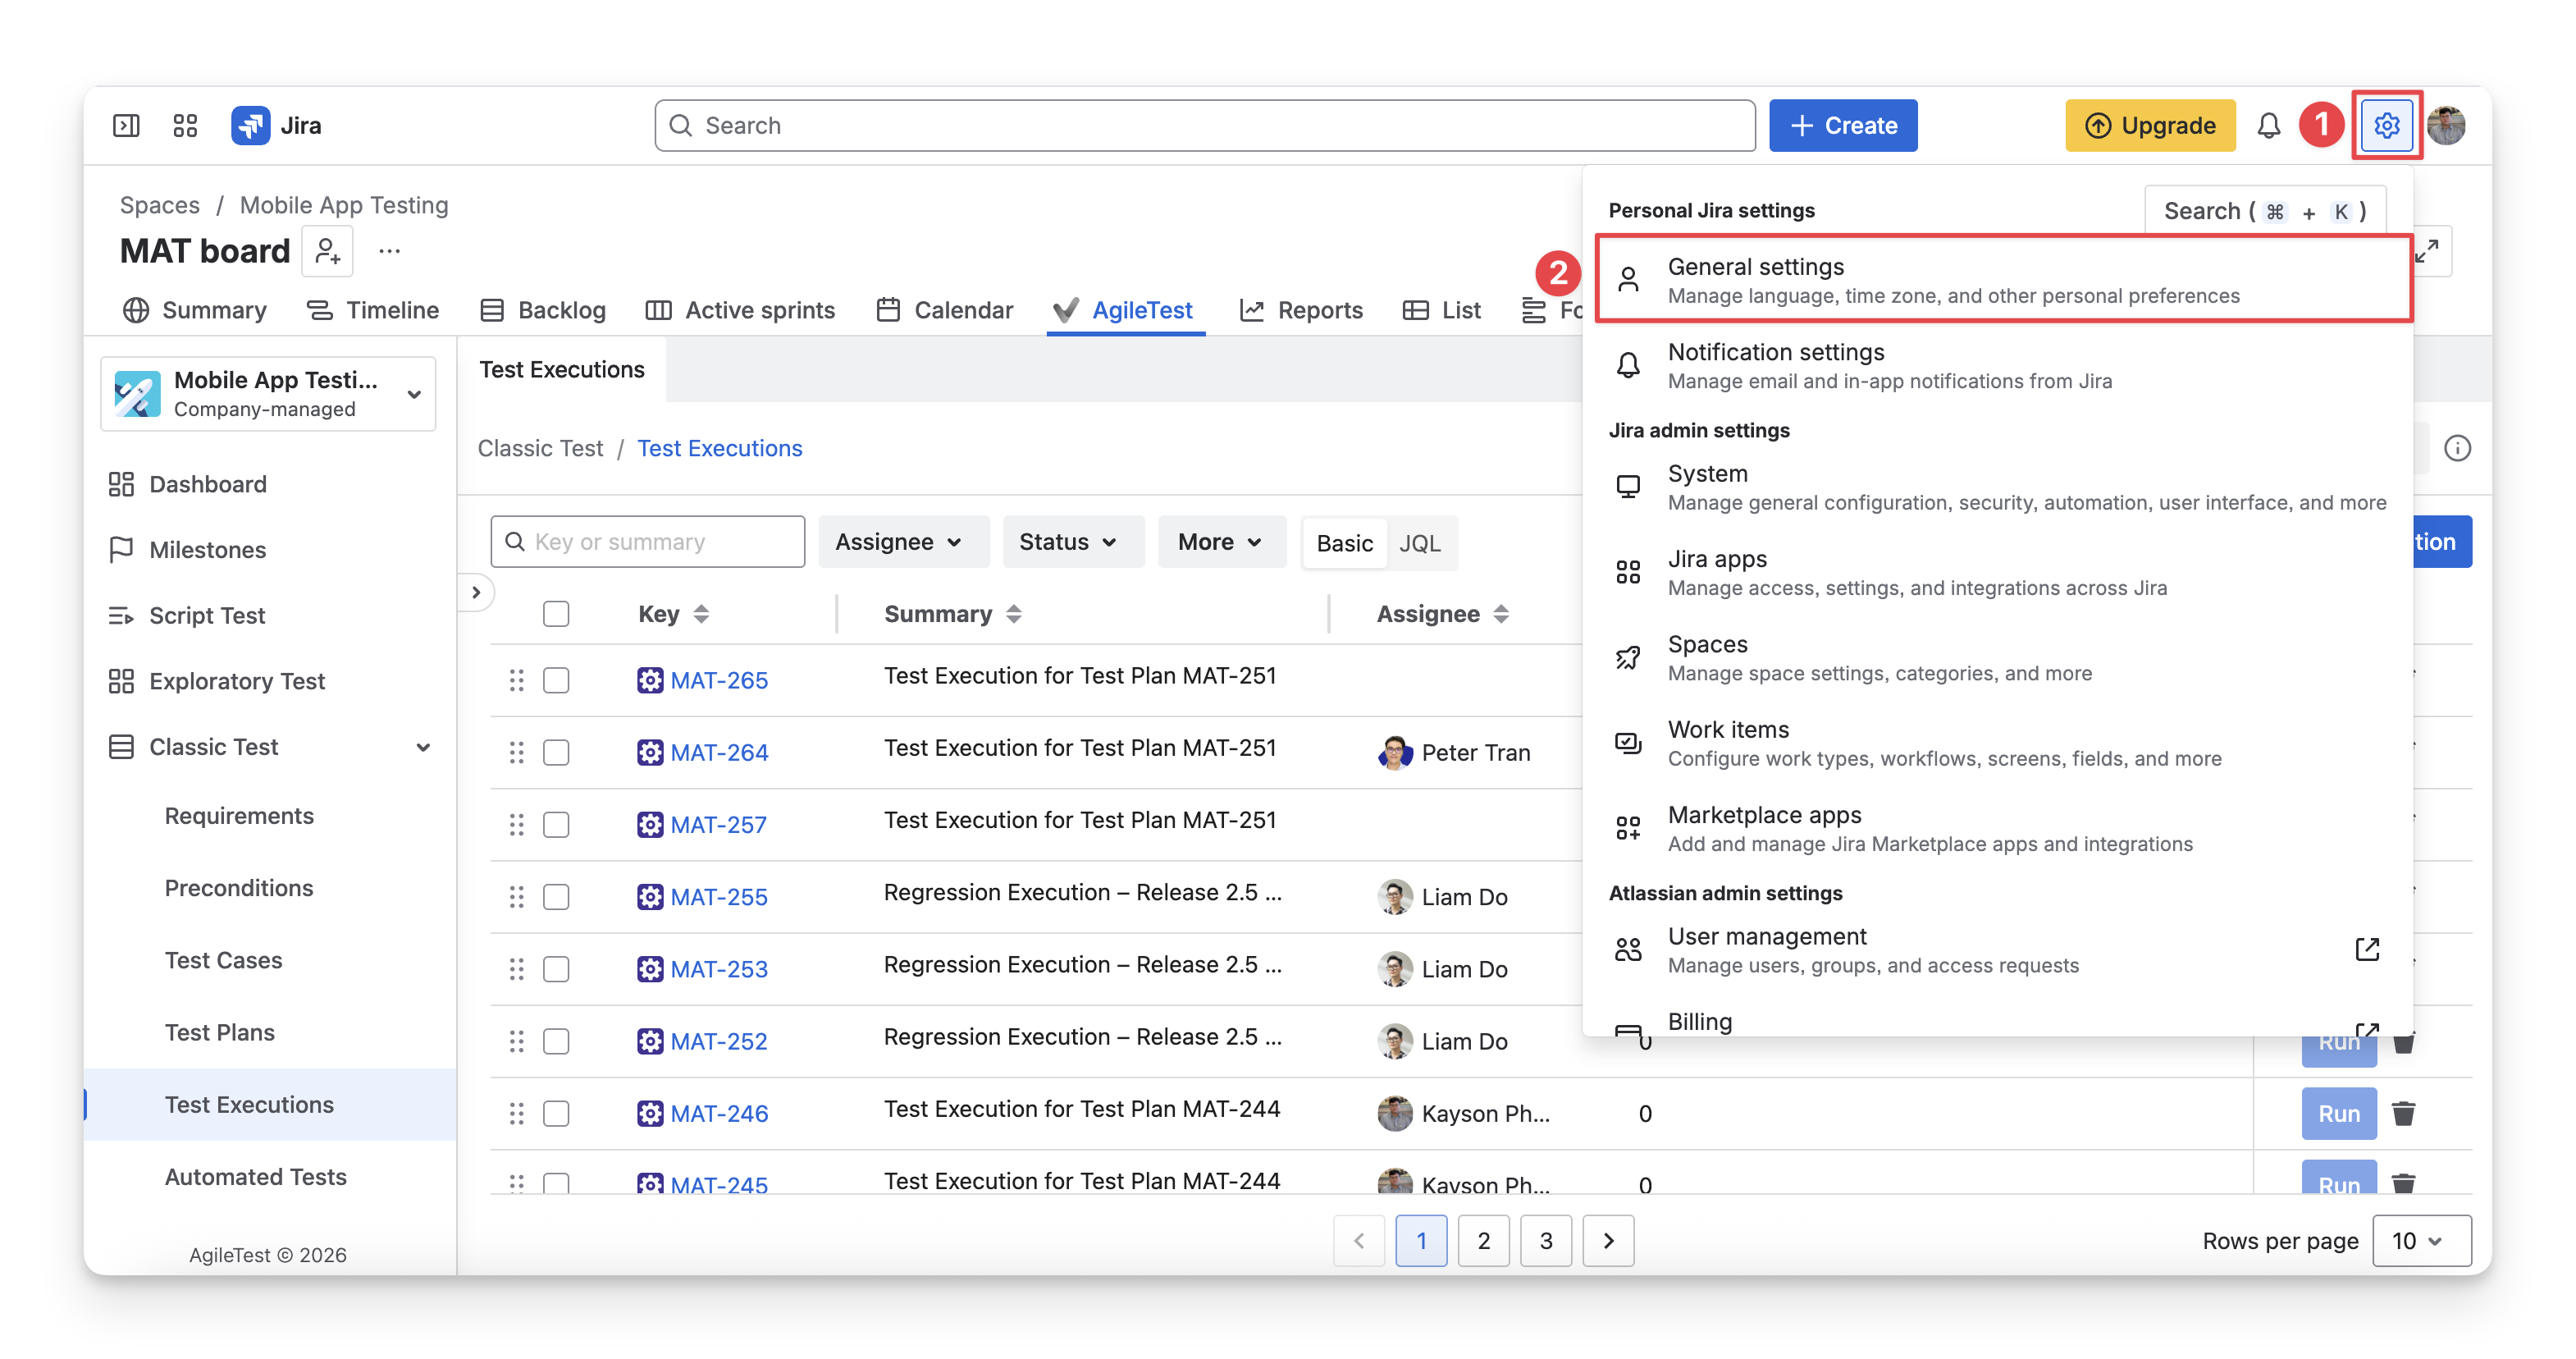This screenshot has height=1359, width=2576.
Task: Click the notifications bell icon
Action: point(2269,125)
